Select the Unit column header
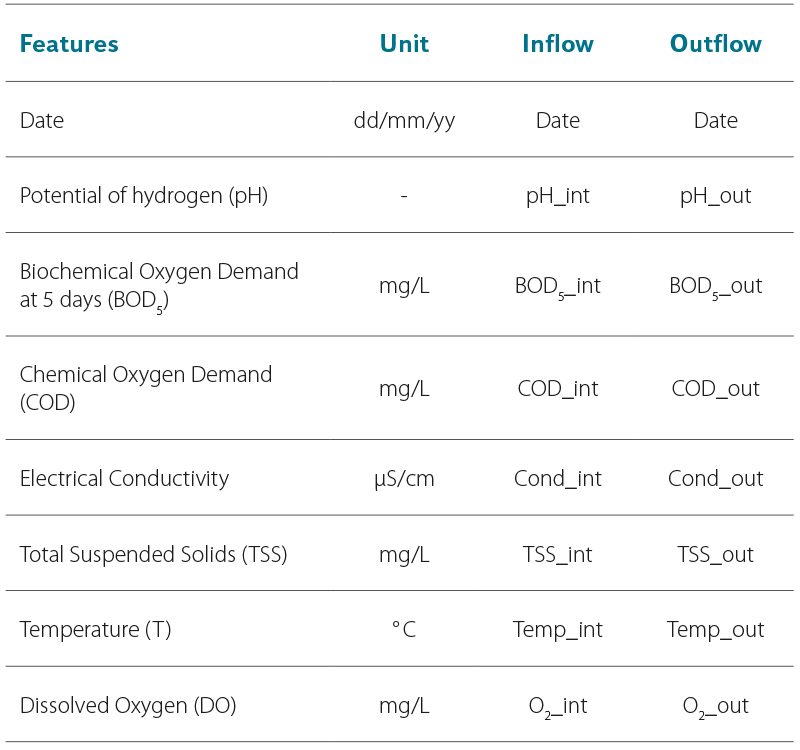The width and height of the screenshot is (800, 750). coord(404,44)
